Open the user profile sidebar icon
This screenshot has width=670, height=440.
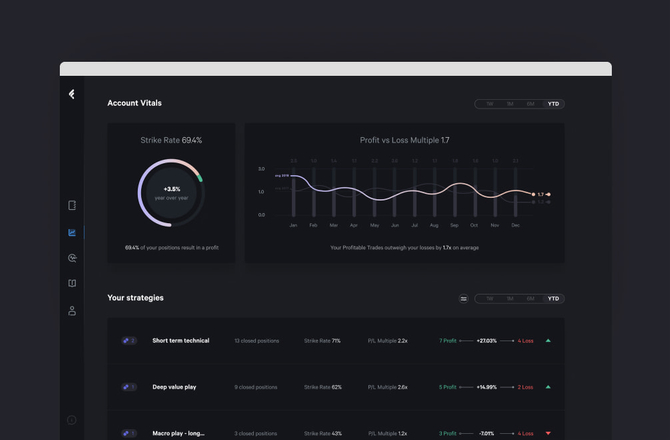(x=72, y=311)
